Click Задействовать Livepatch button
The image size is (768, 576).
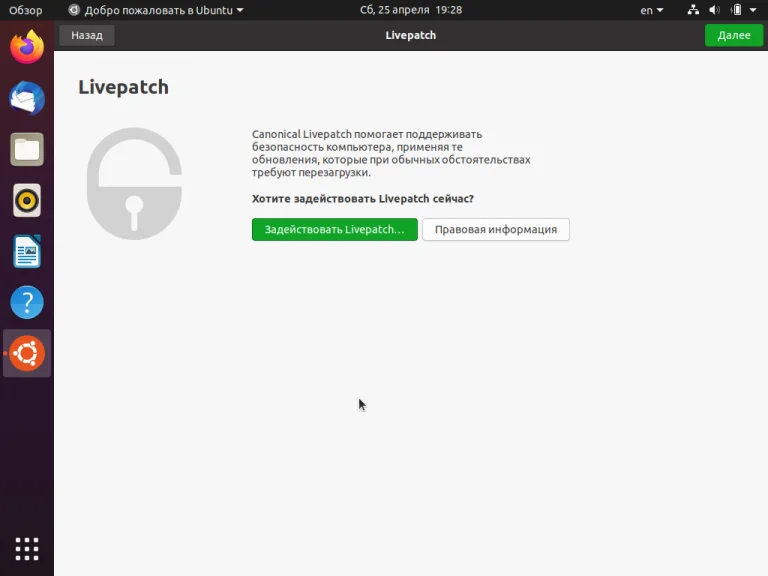coord(335,229)
